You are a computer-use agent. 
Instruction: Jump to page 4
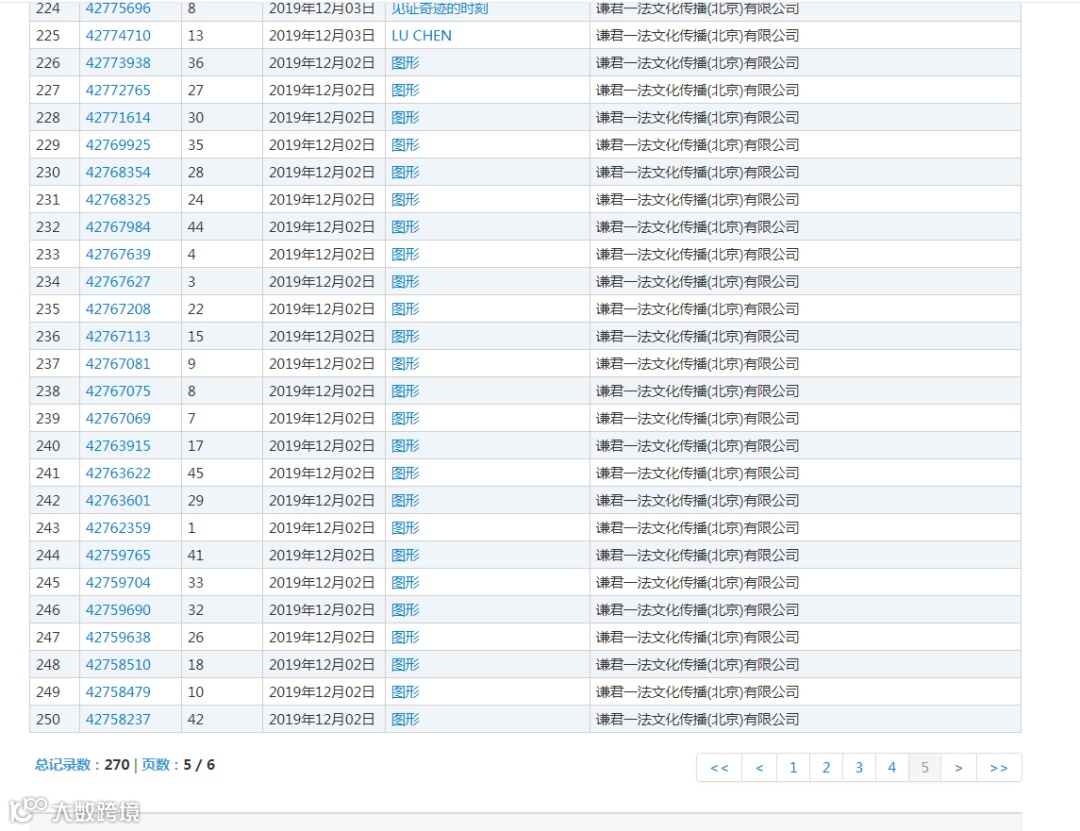click(892, 768)
